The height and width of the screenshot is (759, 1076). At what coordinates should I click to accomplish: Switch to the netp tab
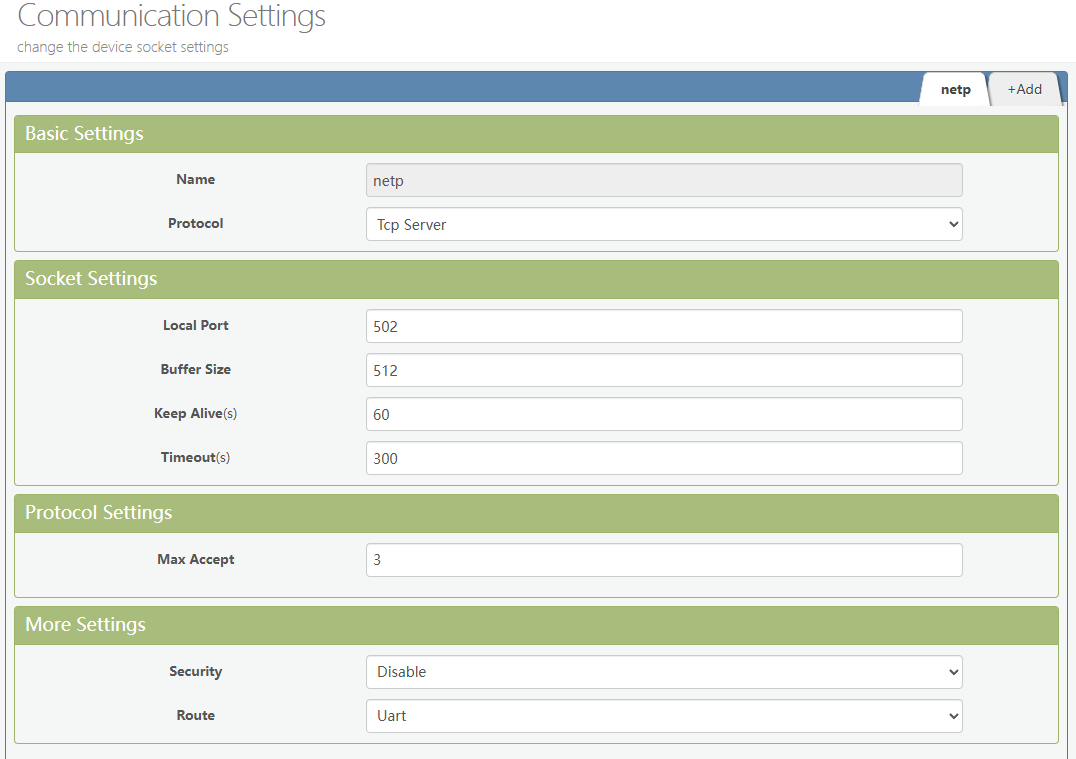955,89
